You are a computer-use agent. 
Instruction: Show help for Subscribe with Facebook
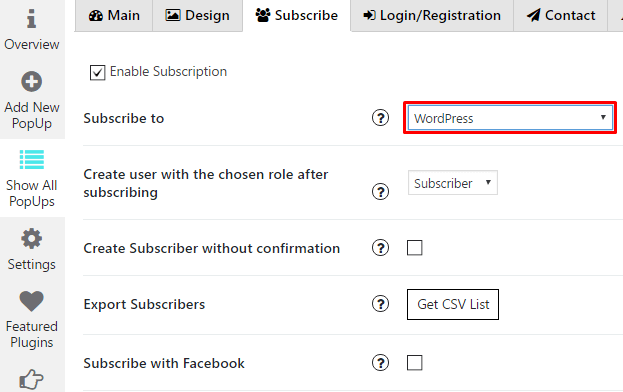[x=380, y=363]
